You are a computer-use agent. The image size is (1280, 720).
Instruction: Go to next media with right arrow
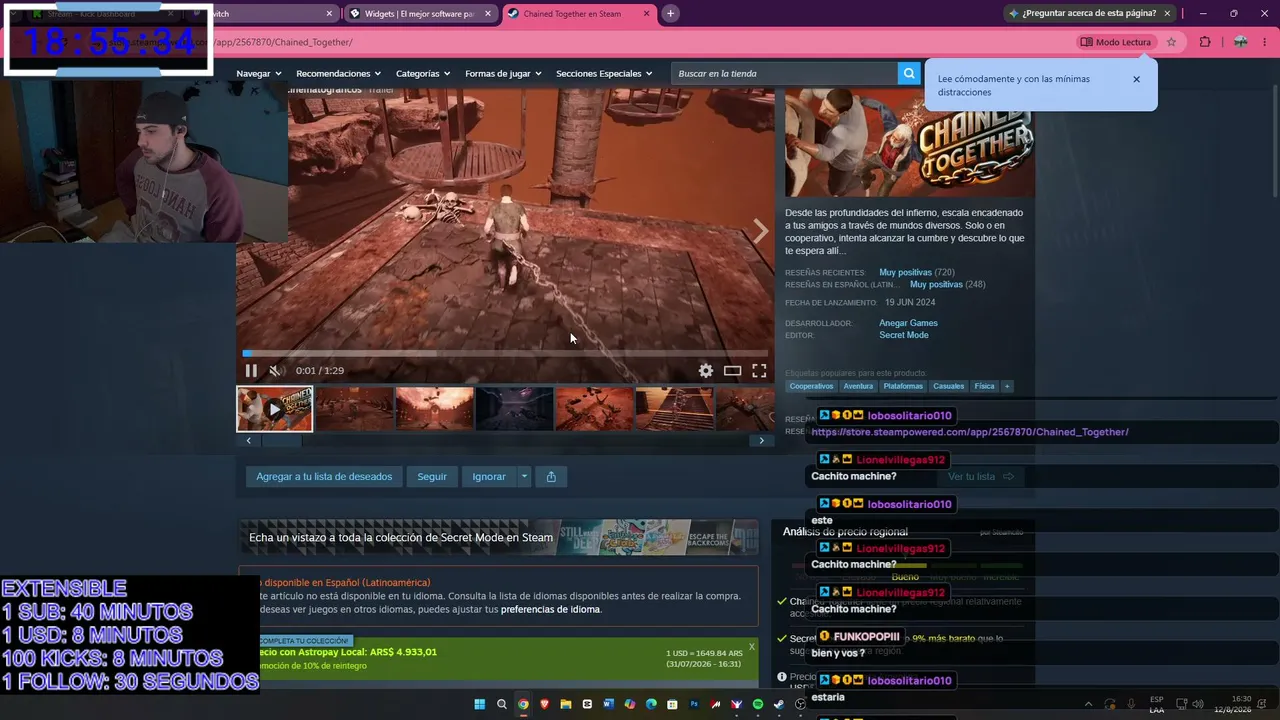(761, 231)
